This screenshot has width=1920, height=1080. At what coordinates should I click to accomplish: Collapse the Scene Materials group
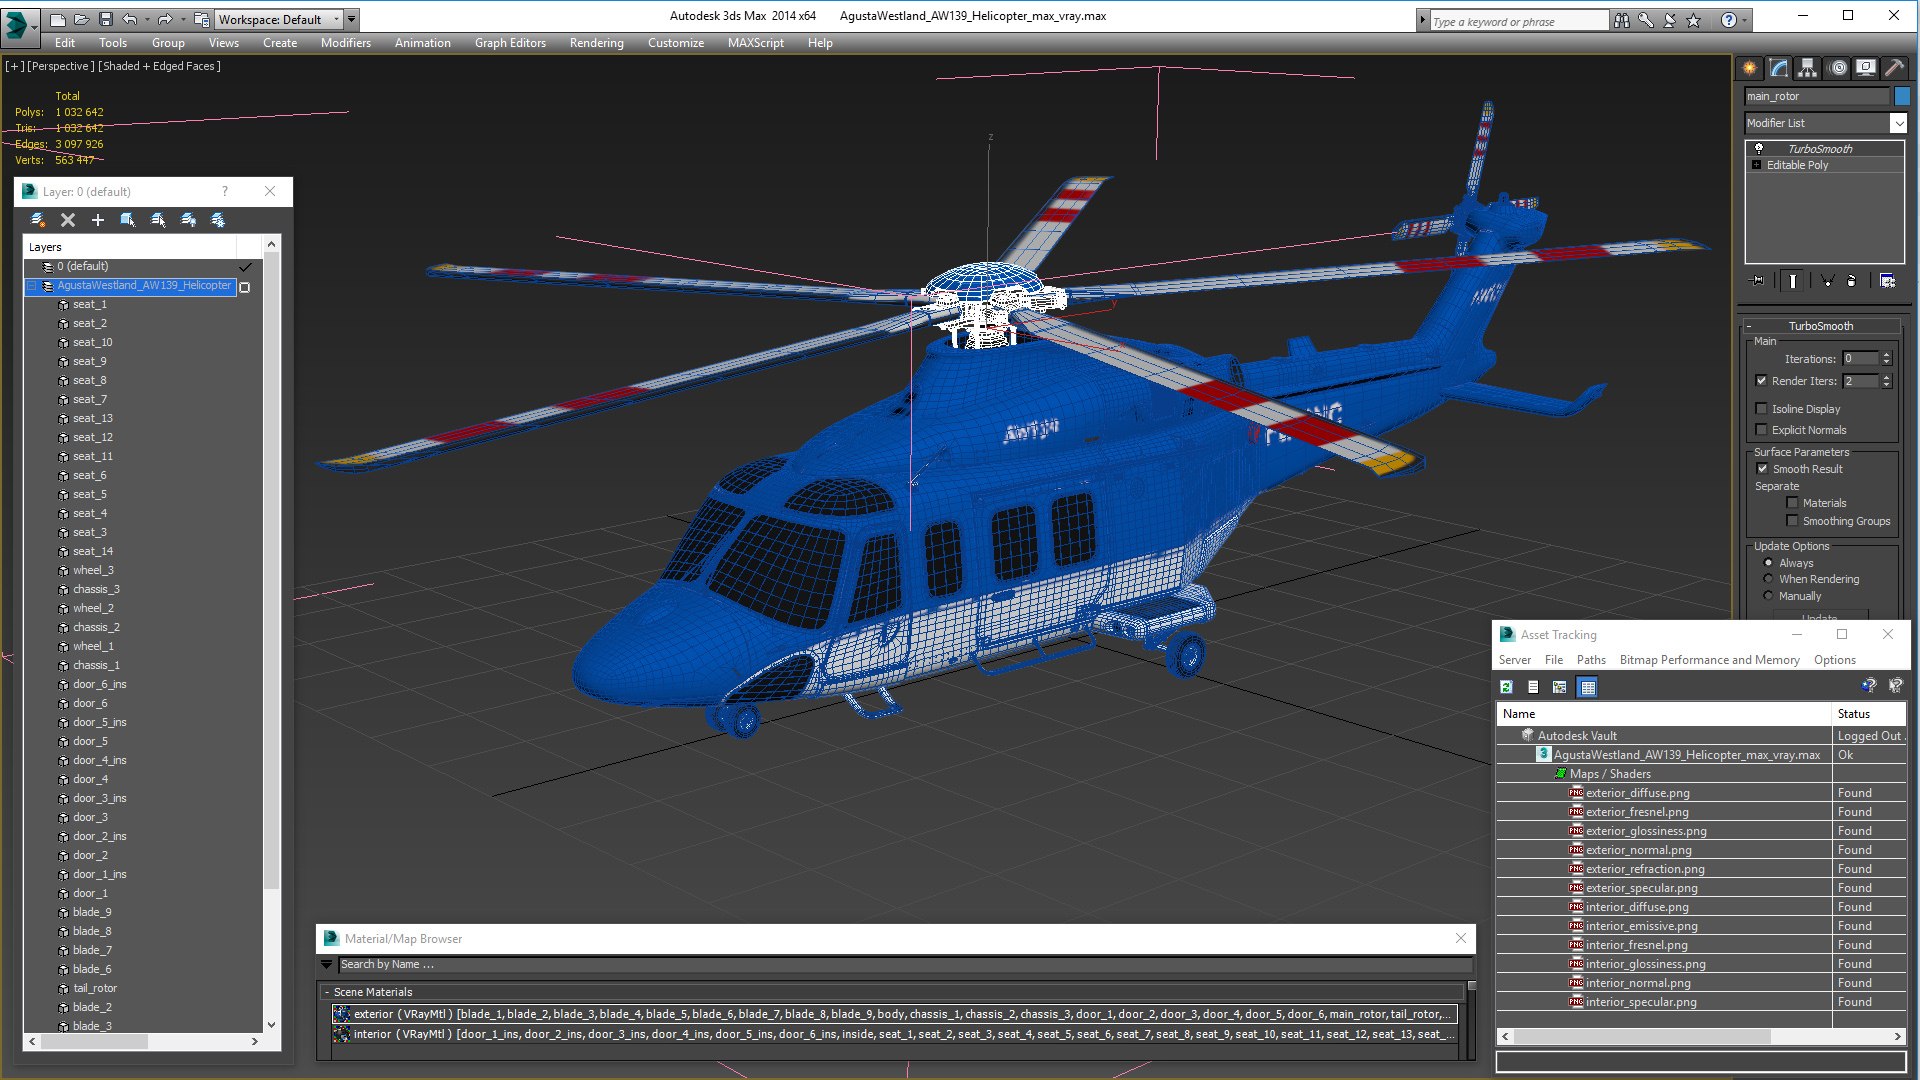tap(327, 992)
